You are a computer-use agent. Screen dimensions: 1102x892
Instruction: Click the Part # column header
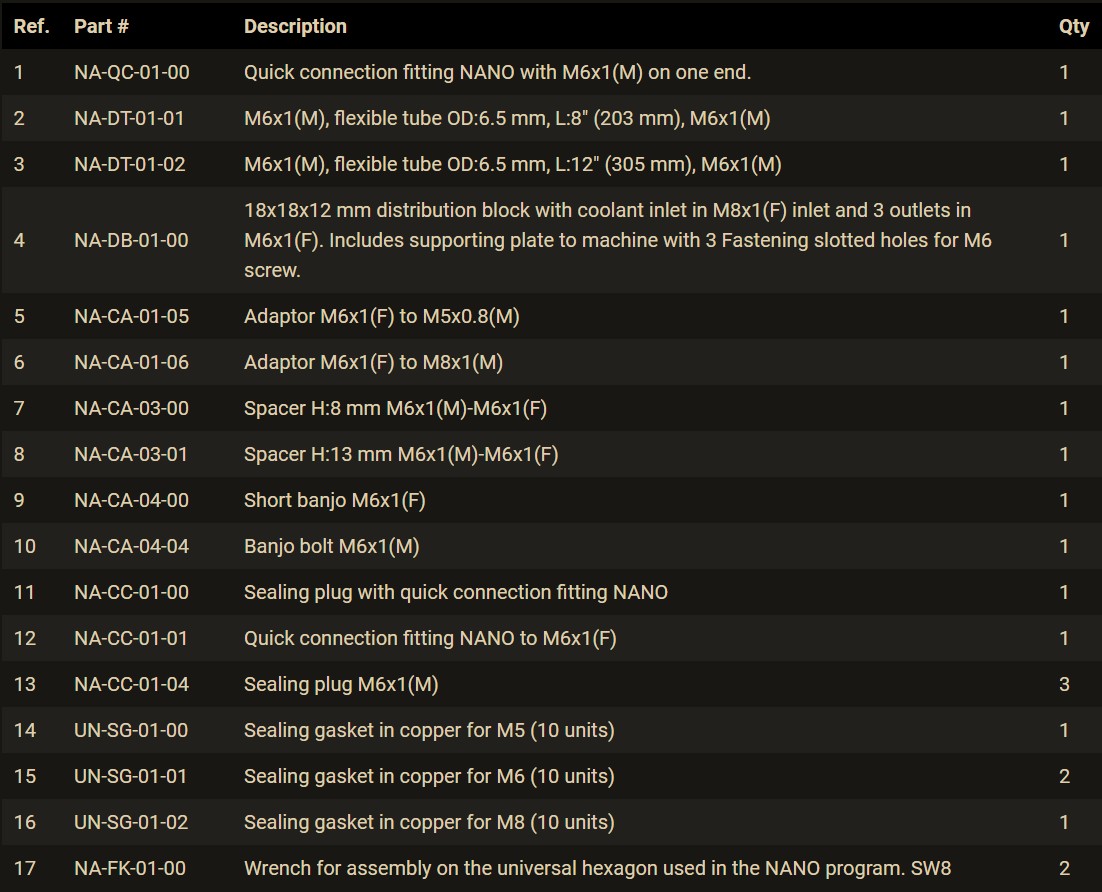coord(101,27)
